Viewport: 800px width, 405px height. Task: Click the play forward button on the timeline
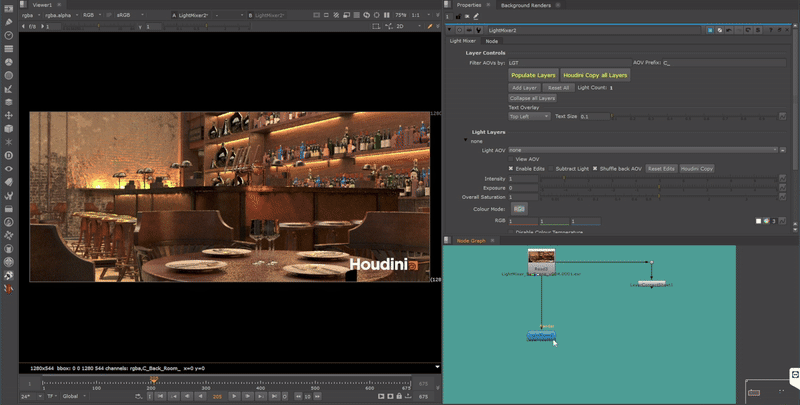pos(233,396)
